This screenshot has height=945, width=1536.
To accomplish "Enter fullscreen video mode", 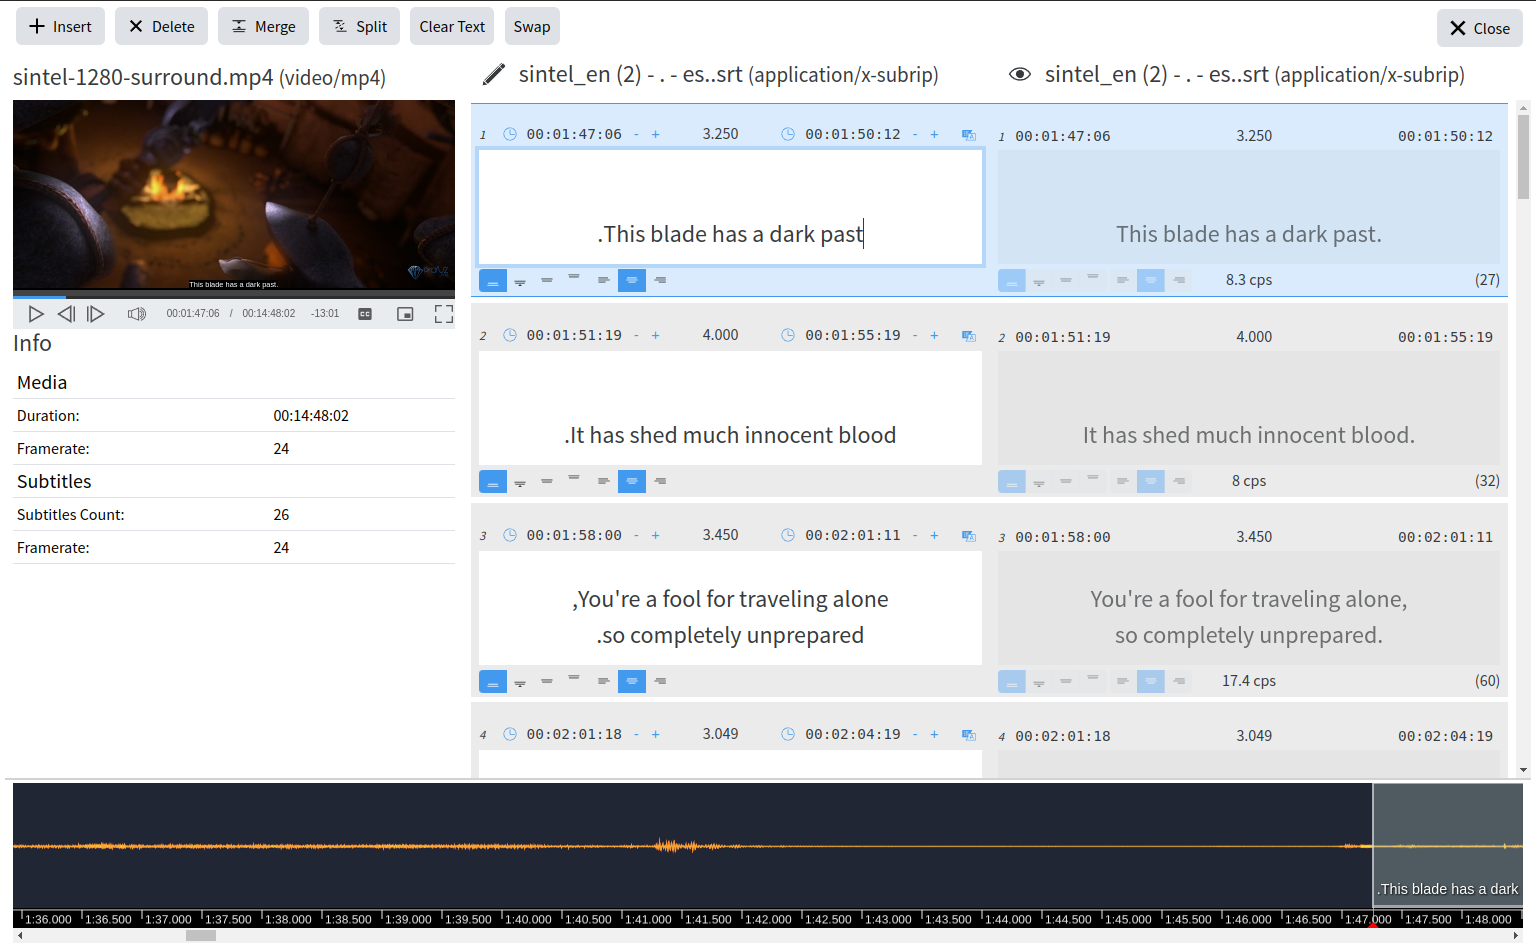I will [x=444, y=314].
